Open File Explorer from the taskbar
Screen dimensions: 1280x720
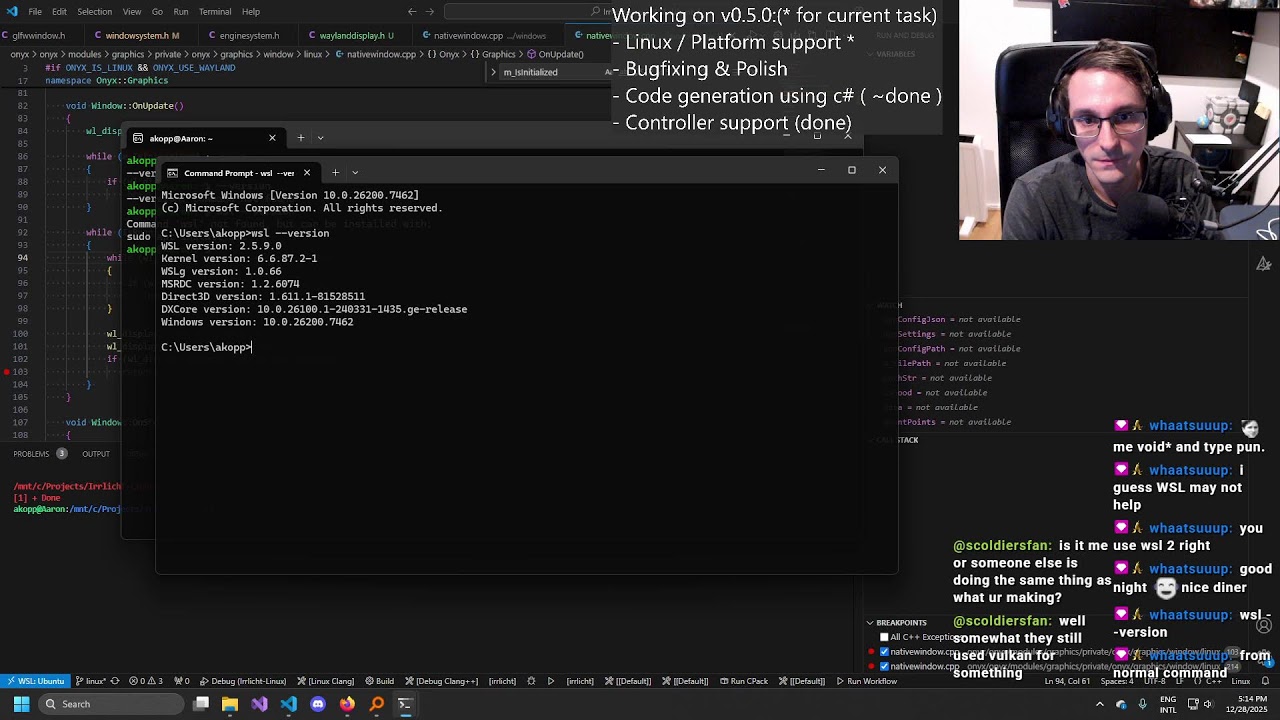pyautogui.click(x=230, y=704)
